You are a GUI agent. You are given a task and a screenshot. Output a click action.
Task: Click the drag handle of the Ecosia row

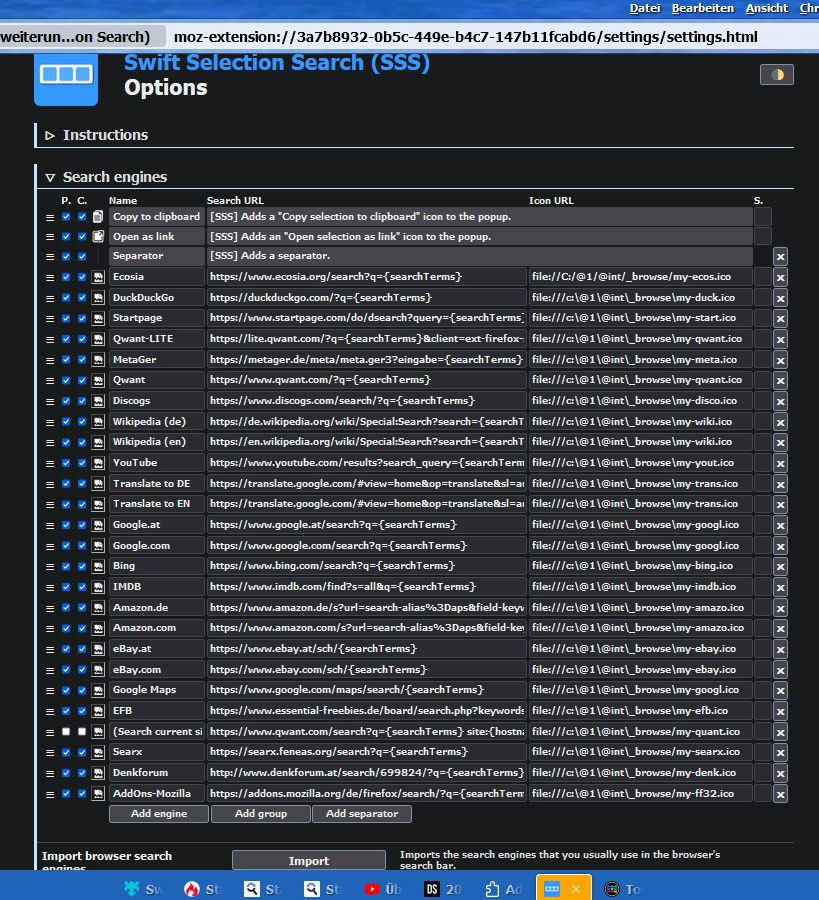pyautogui.click(x=49, y=277)
